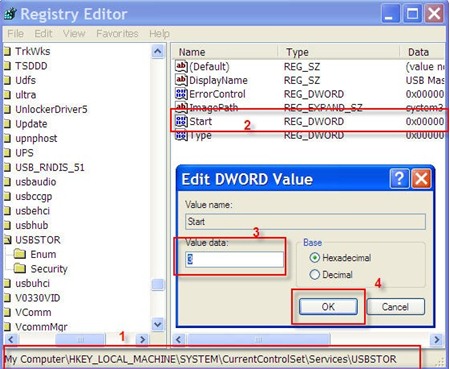The height and width of the screenshot is (369, 450).
Task: Click into the Value data field
Action: coord(235,259)
